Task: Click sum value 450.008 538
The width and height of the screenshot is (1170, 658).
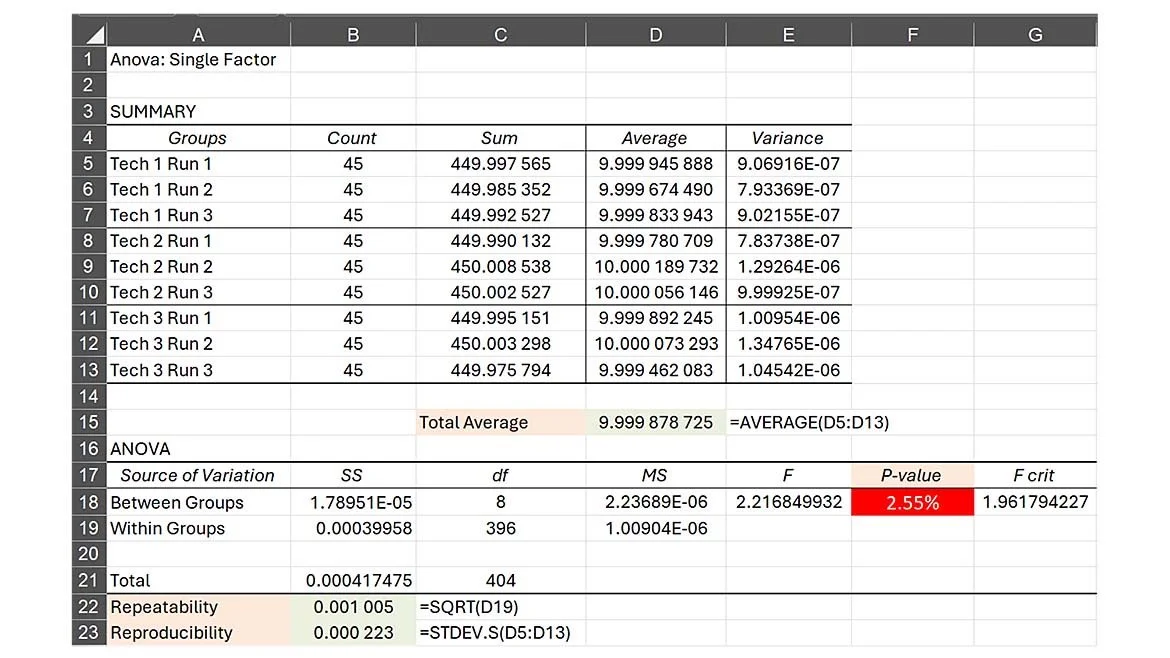Action: [x=501, y=266]
